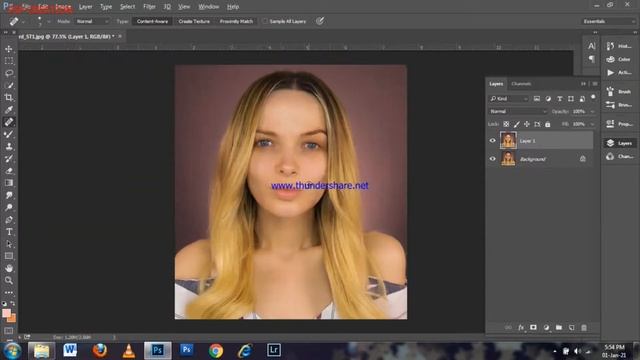Viewport: 640px width, 360px height.
Task: Toggle the smart object filter icon
Action: pyautogui.click(x=582, y=99)
